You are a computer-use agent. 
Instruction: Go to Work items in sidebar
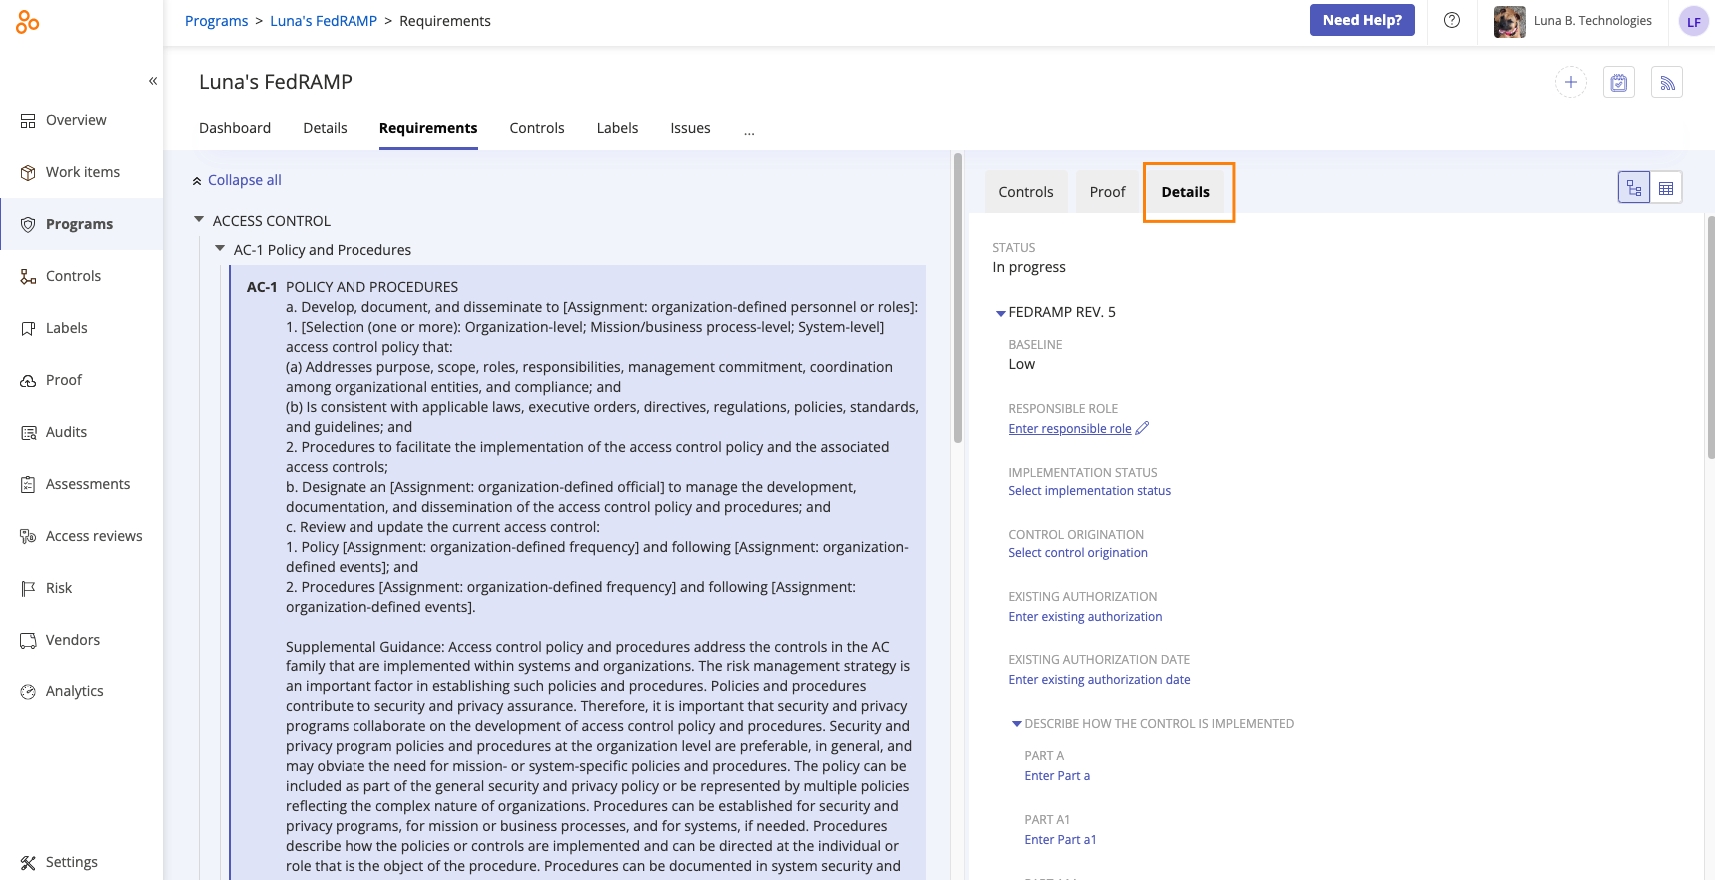[81, 172]
